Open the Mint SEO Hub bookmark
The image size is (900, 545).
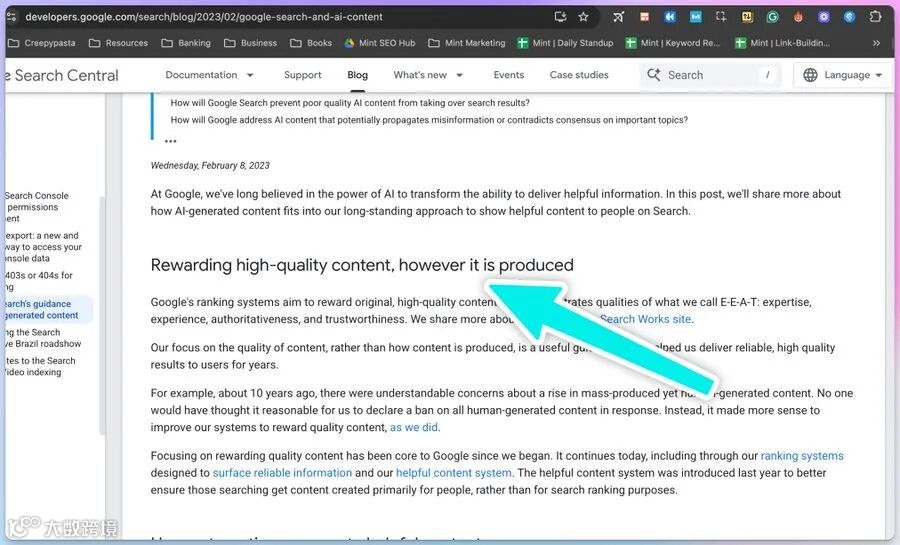coord(379,43)
